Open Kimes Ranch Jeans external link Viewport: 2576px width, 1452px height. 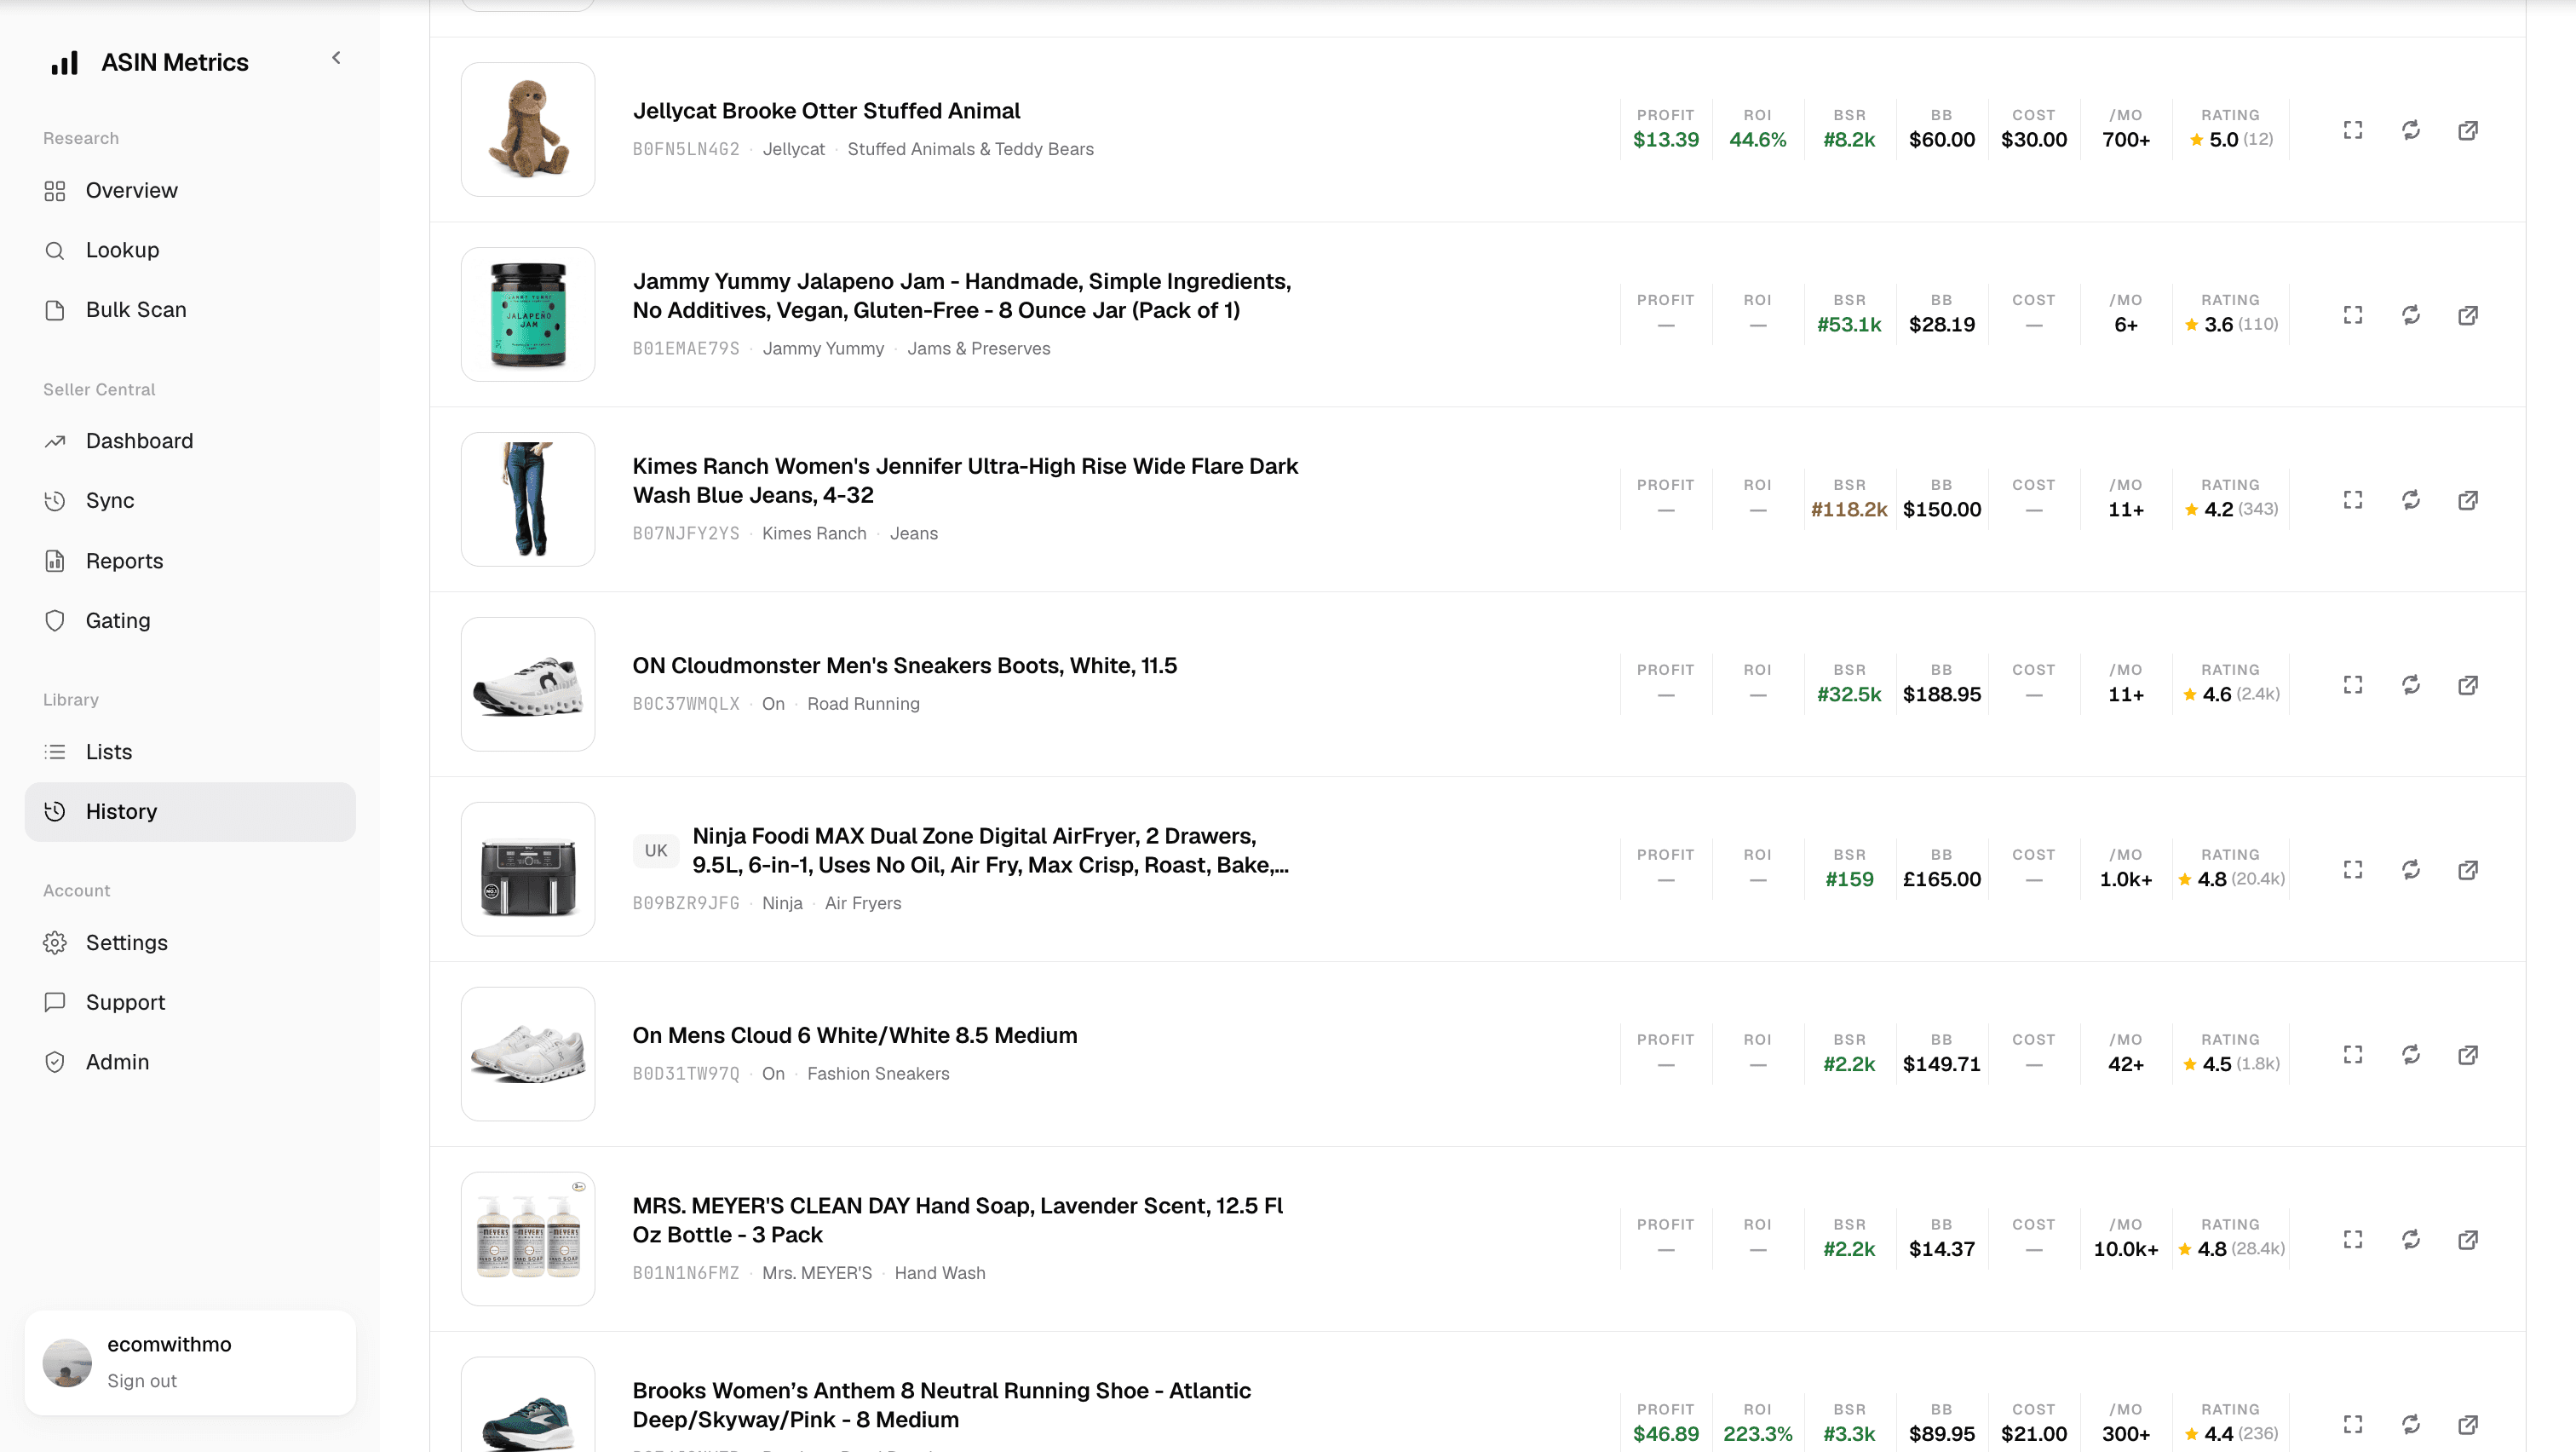(x=2468, y=500)
